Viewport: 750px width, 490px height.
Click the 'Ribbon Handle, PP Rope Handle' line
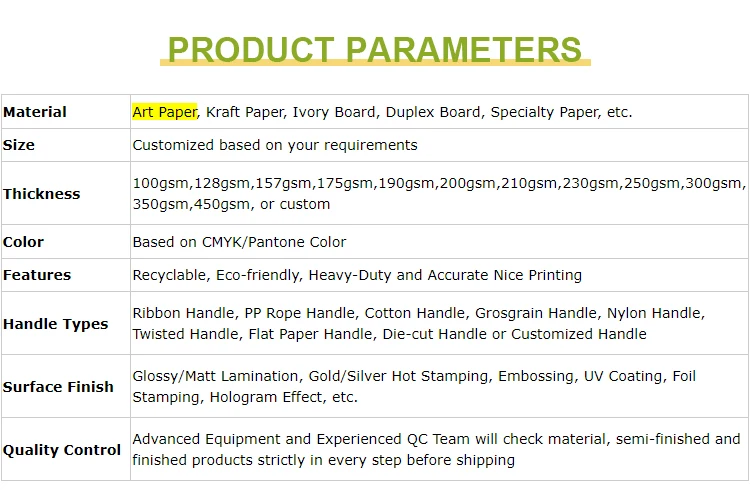[x=419, y=313]
